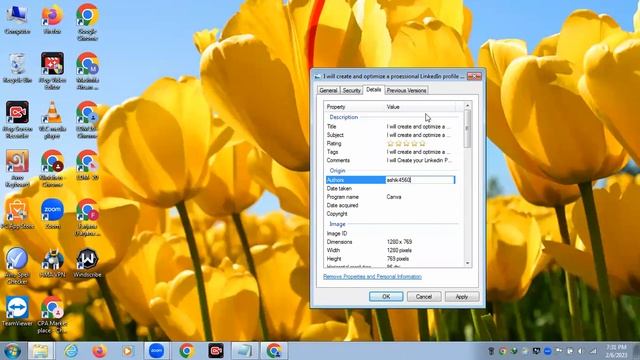This screenshot has height=360, width=640.
Task: Switch to Zoom in the taskbar
Action: (156, 351)
